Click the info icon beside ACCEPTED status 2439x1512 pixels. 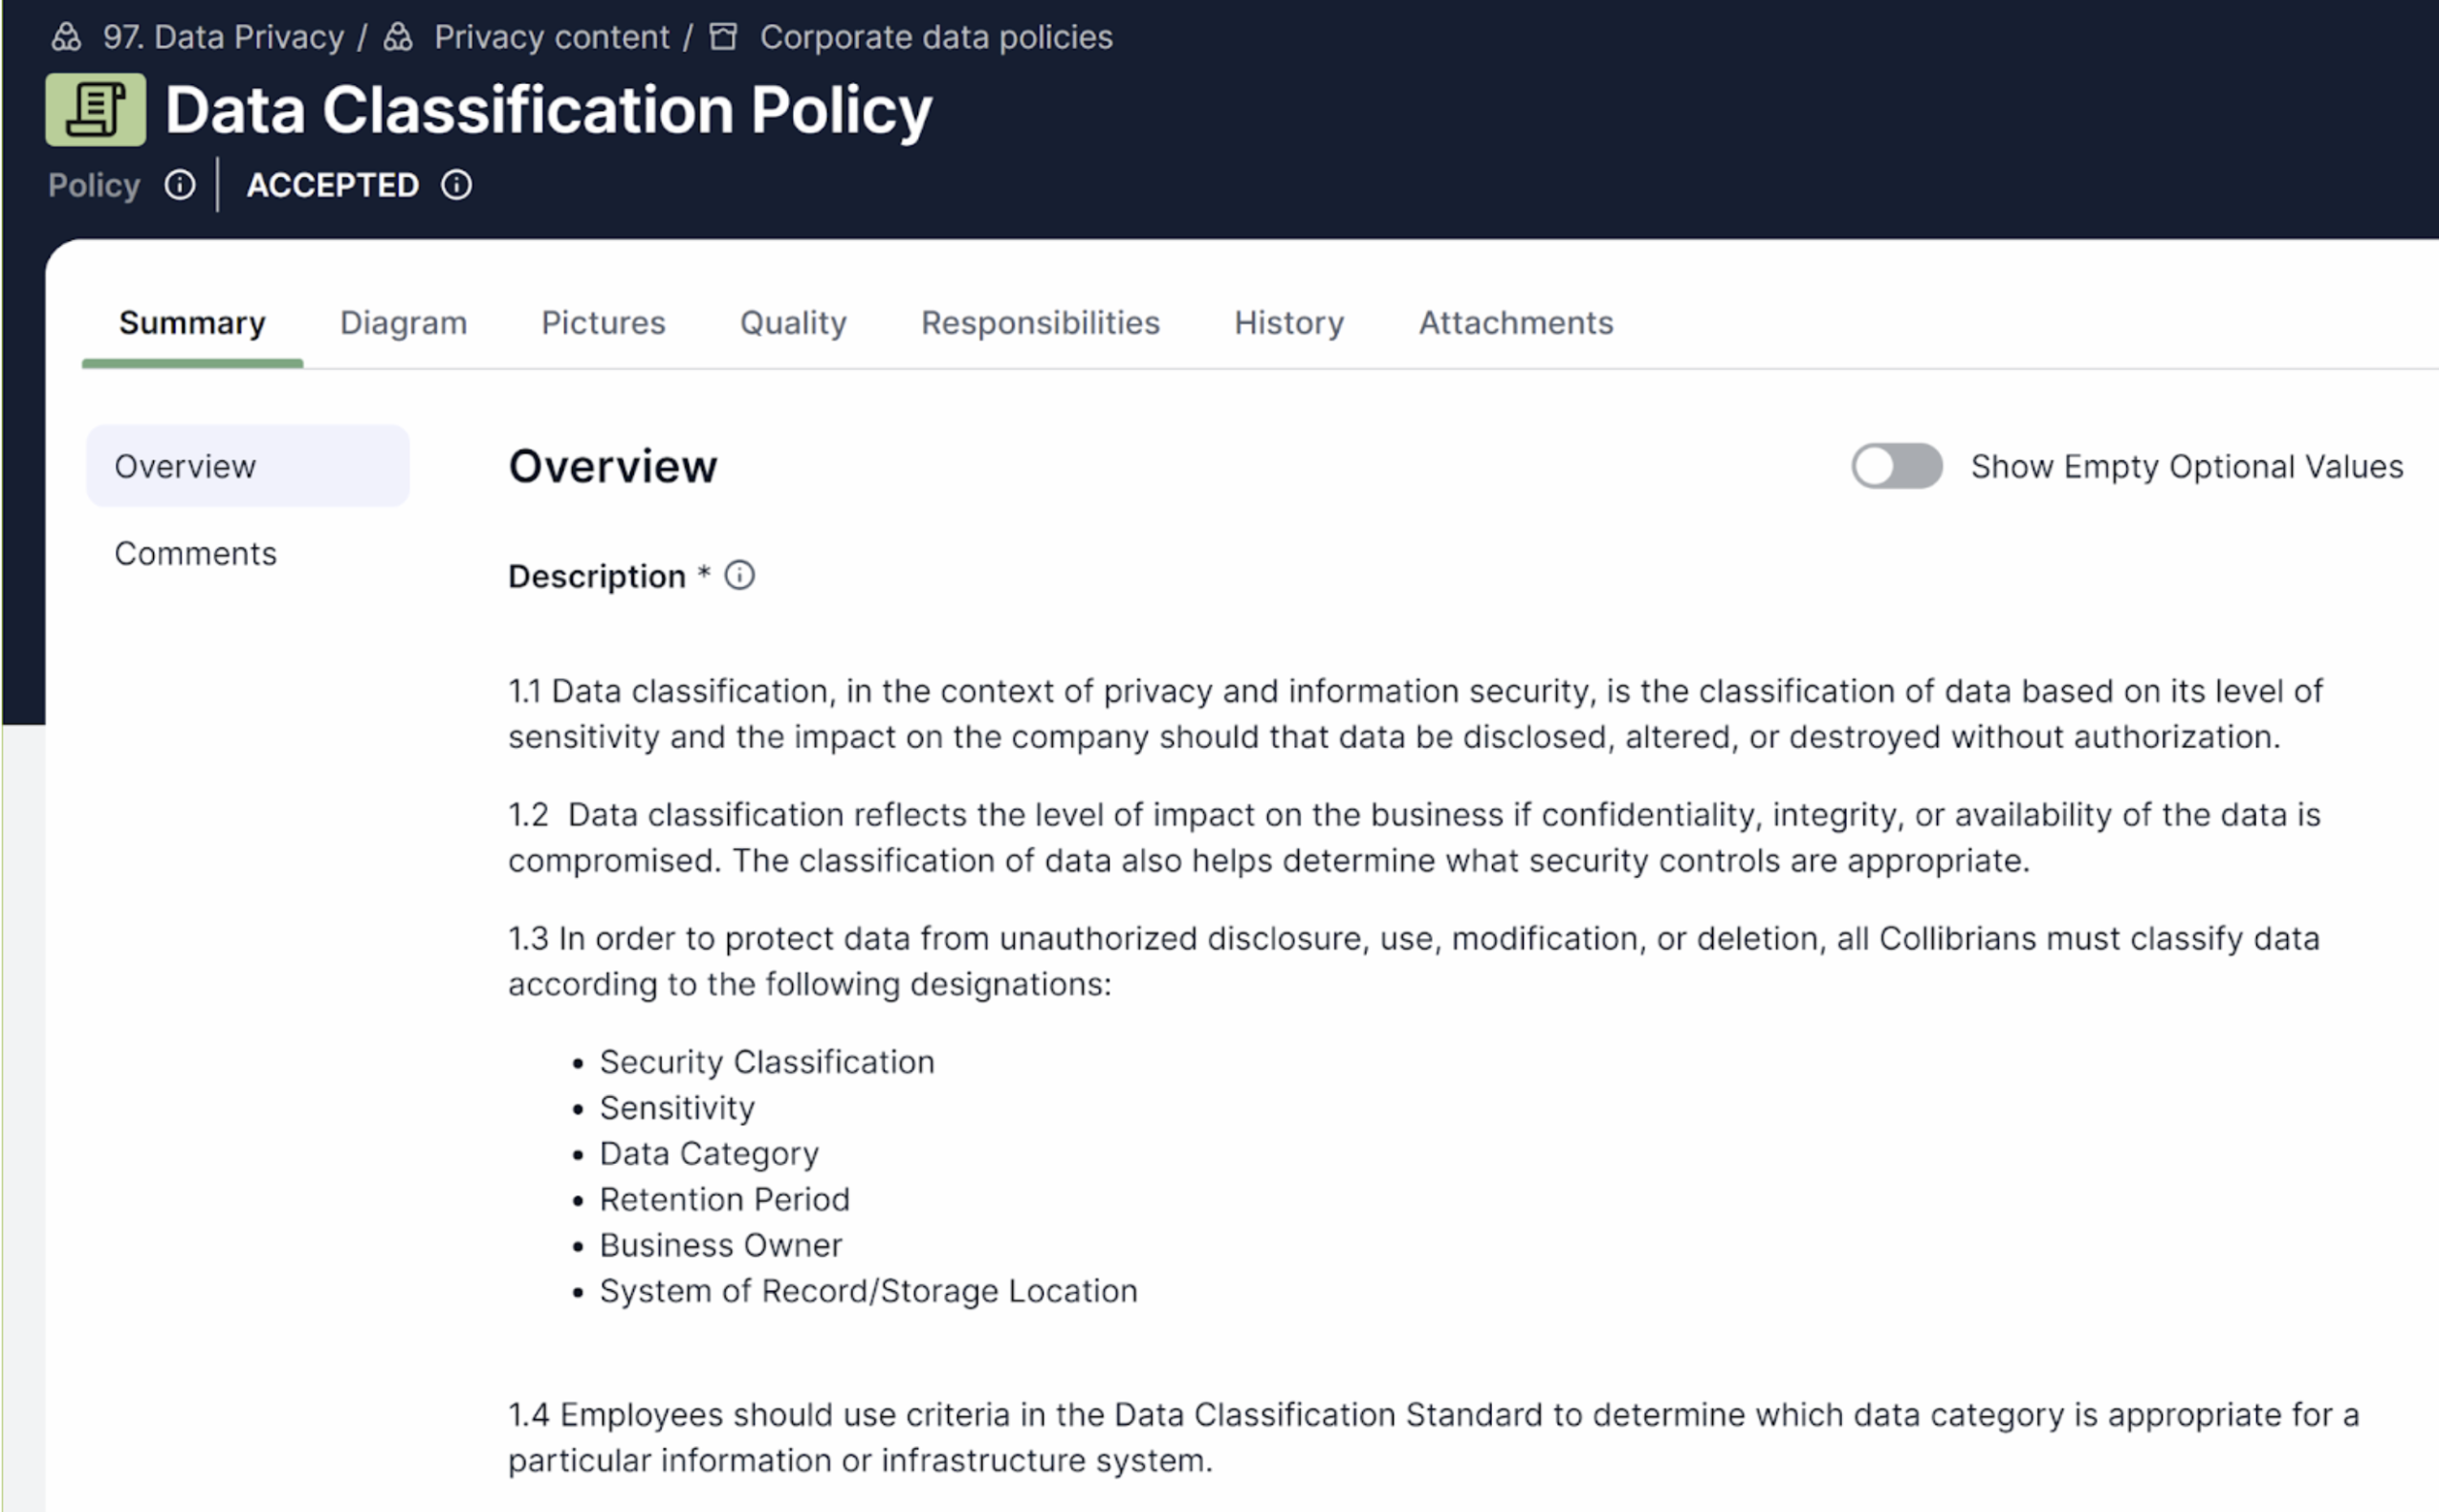[456, 184]
